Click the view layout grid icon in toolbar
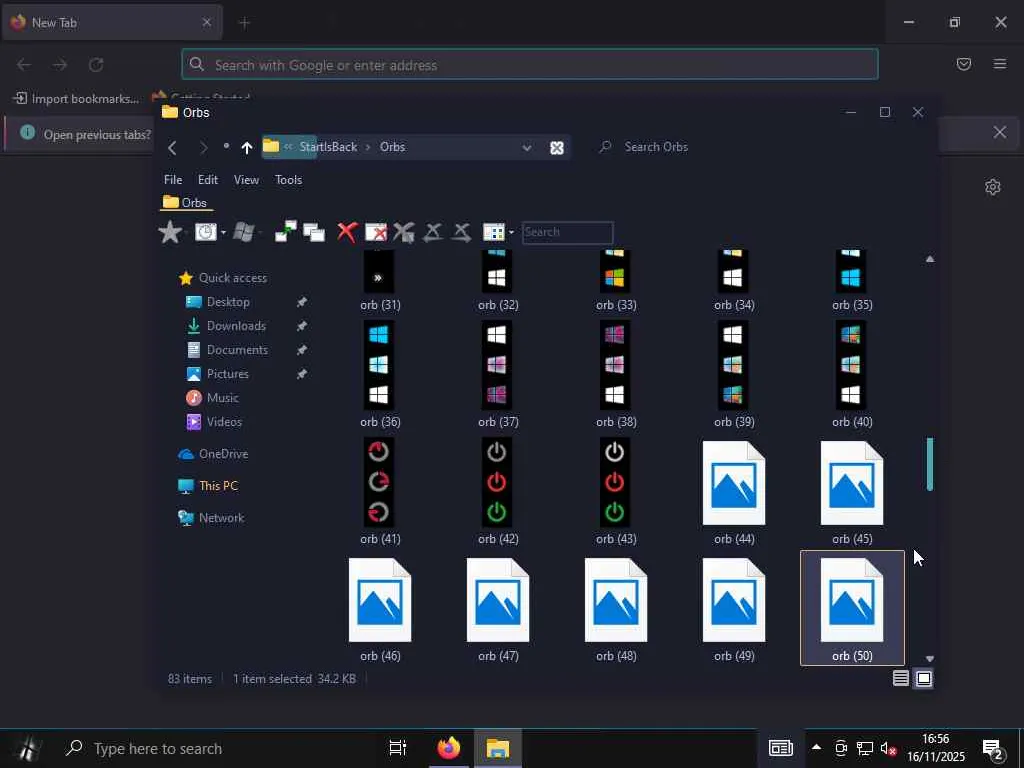The image size is (1024, 768). (x=493, y=232)
